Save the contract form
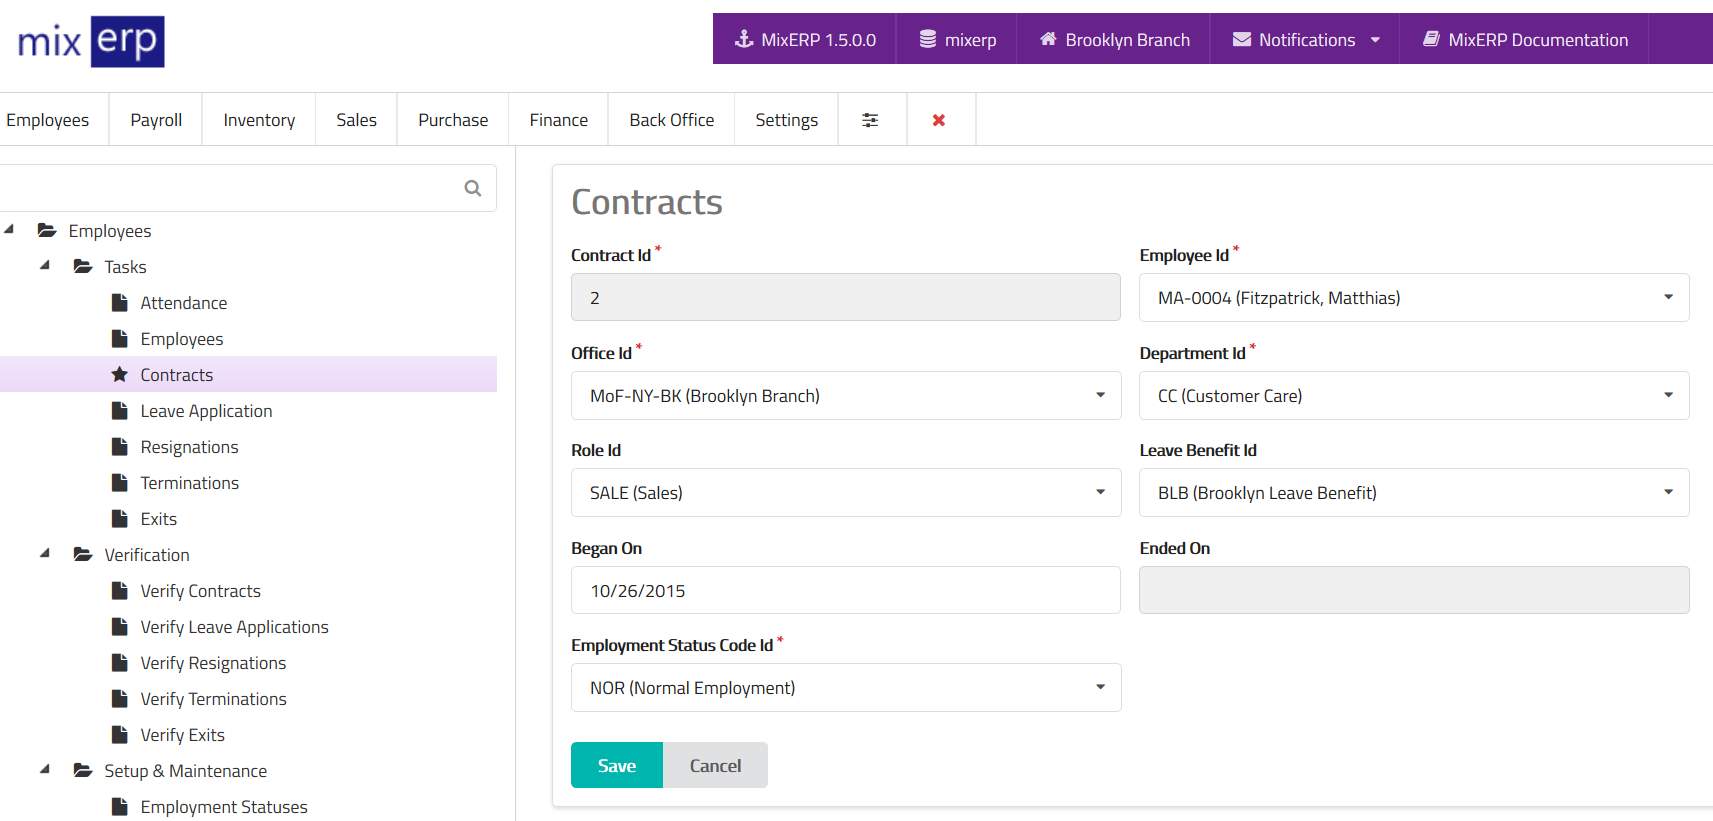 coord(616,766)
